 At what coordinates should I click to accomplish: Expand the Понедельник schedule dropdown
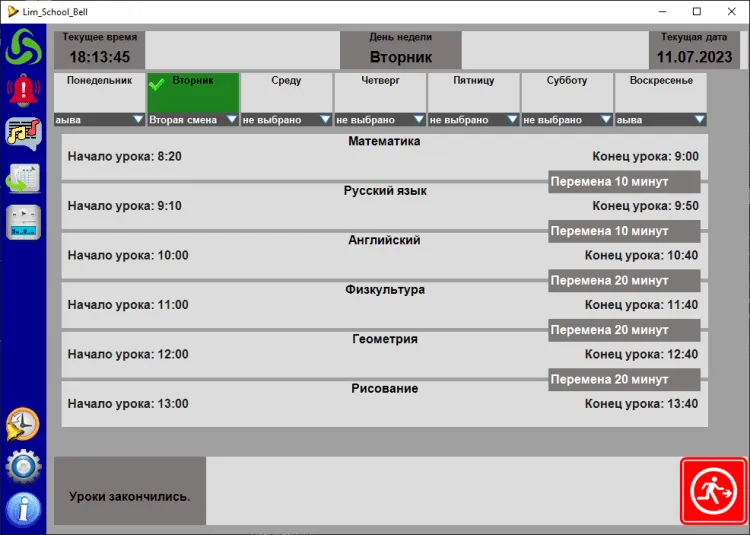(137, 120)
